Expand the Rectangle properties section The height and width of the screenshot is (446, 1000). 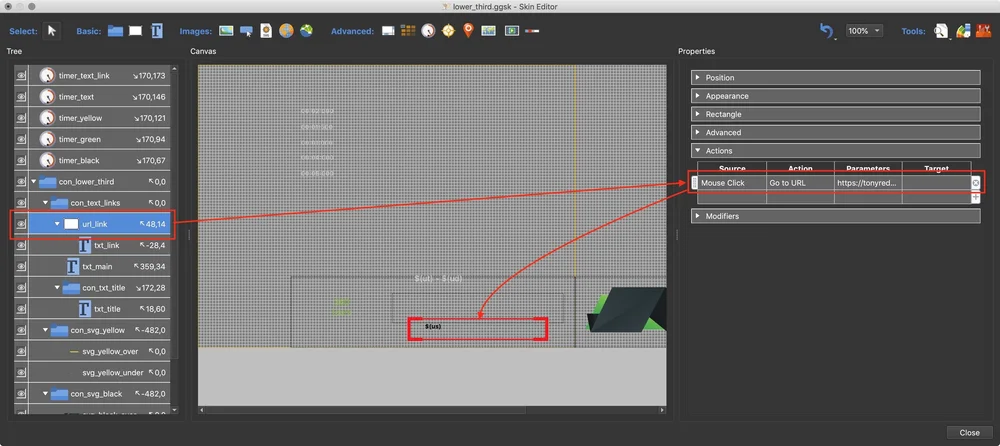[835, 114]
